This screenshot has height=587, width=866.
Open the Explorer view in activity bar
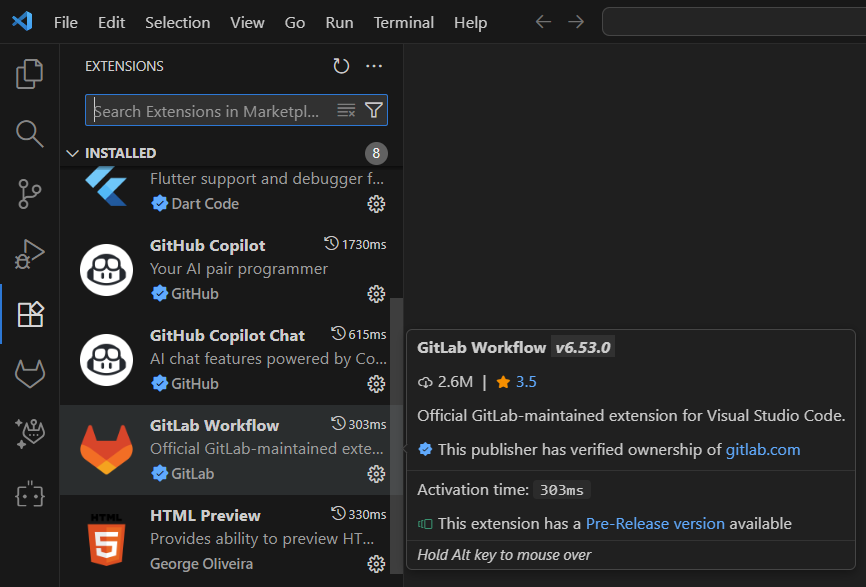(x=30, y=73)
